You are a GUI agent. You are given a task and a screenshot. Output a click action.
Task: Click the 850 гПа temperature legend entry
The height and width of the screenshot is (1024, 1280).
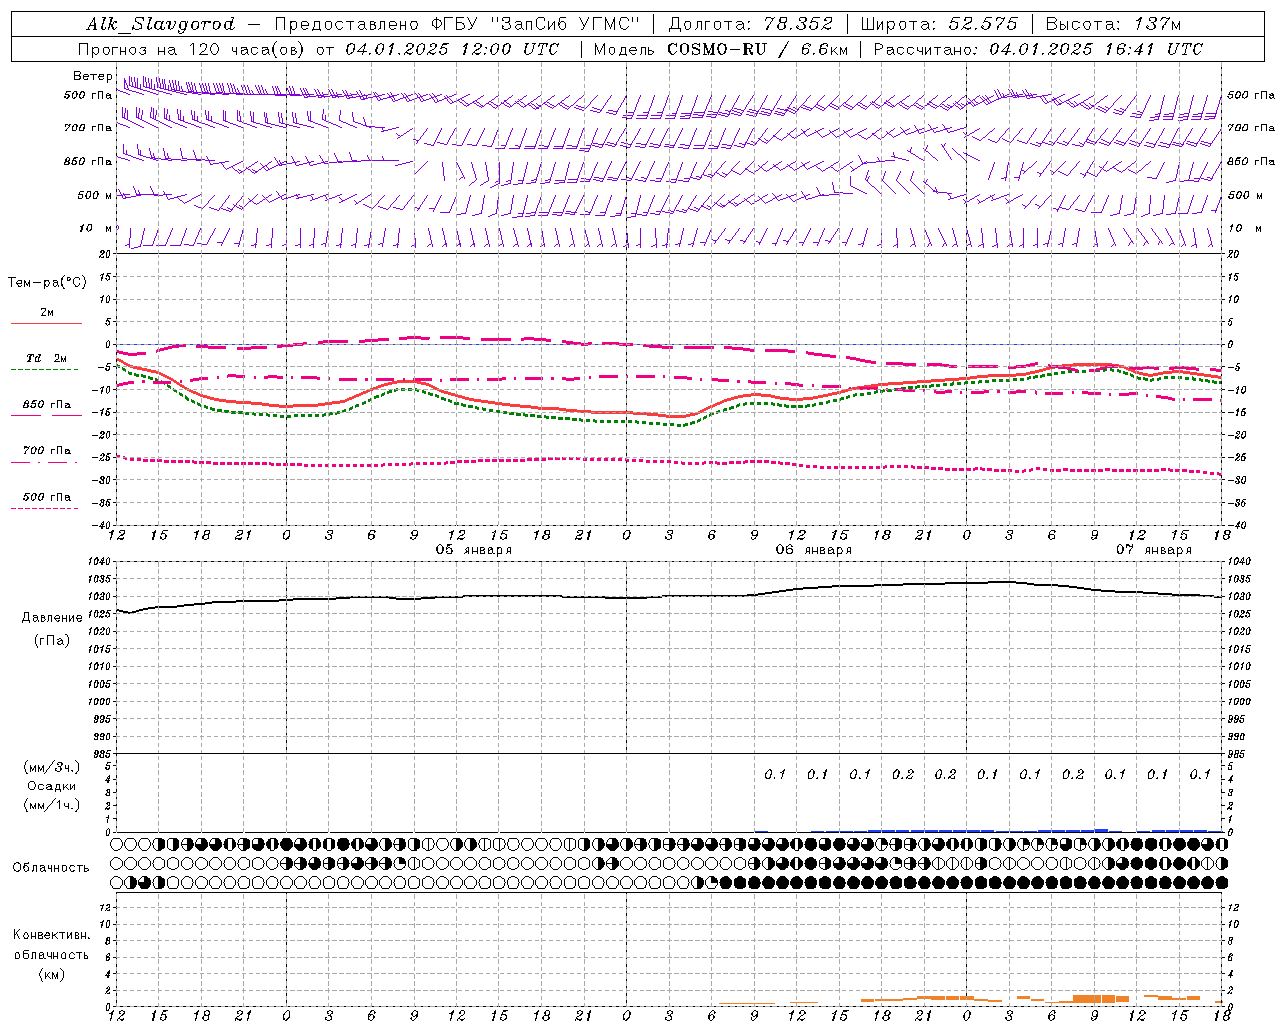point(46,405)
